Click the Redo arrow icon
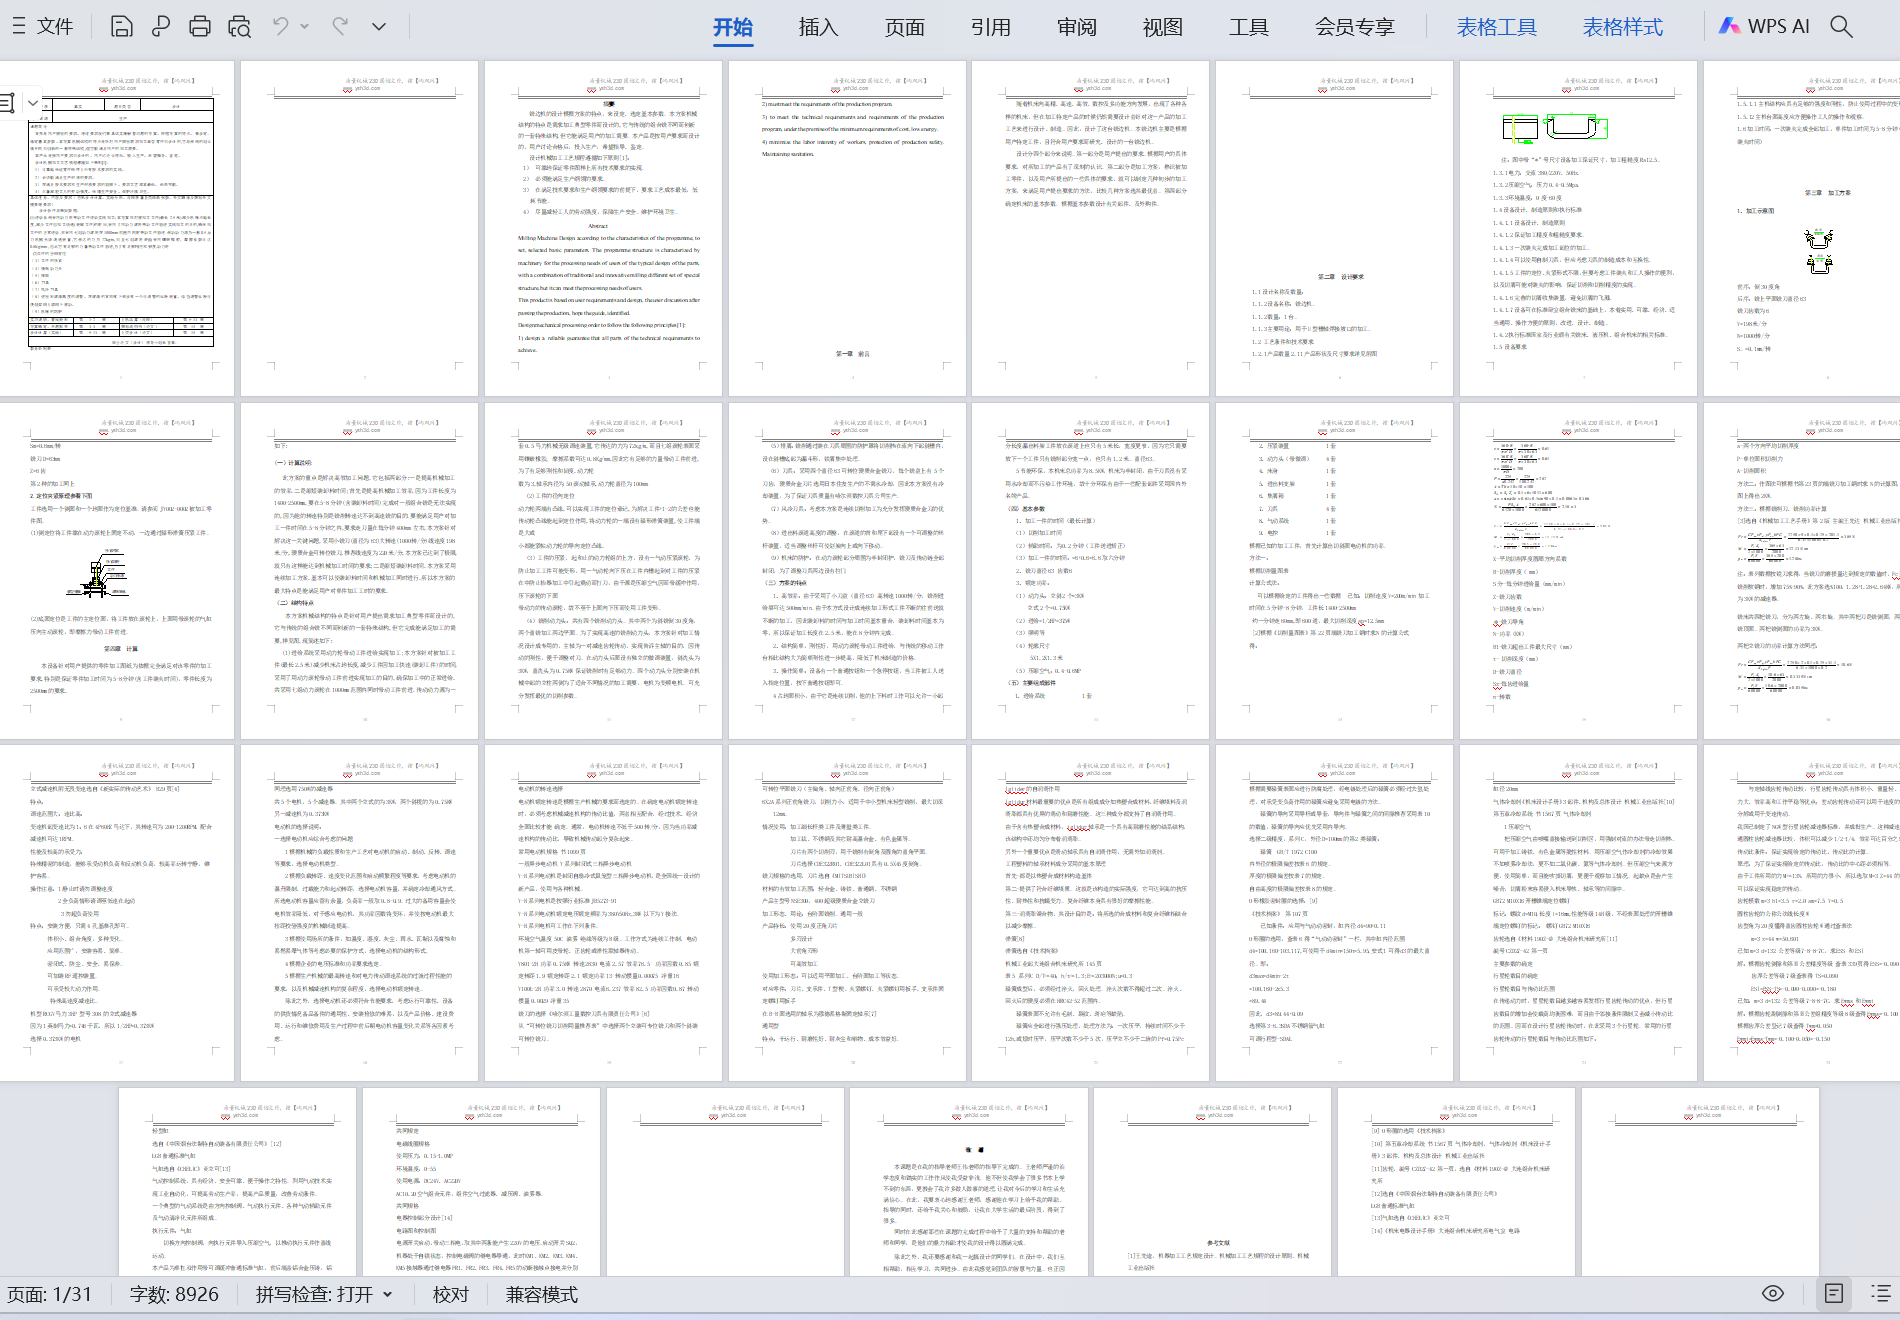The image size is (1900, 1320). pos(341,27)
